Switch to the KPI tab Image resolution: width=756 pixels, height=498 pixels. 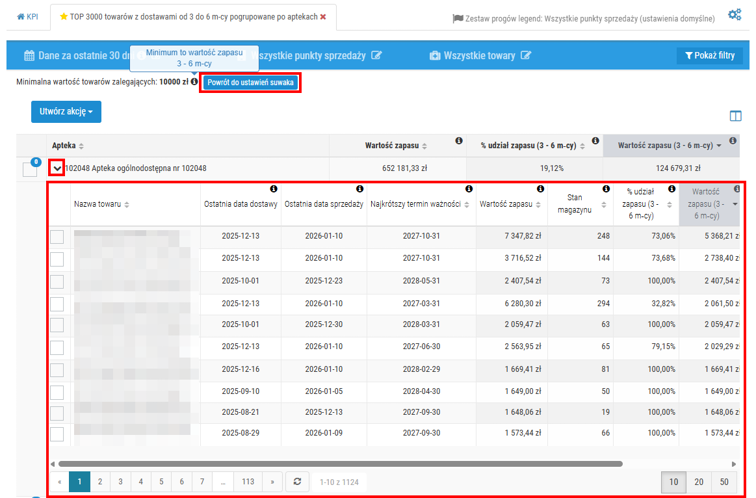[26, 17]
